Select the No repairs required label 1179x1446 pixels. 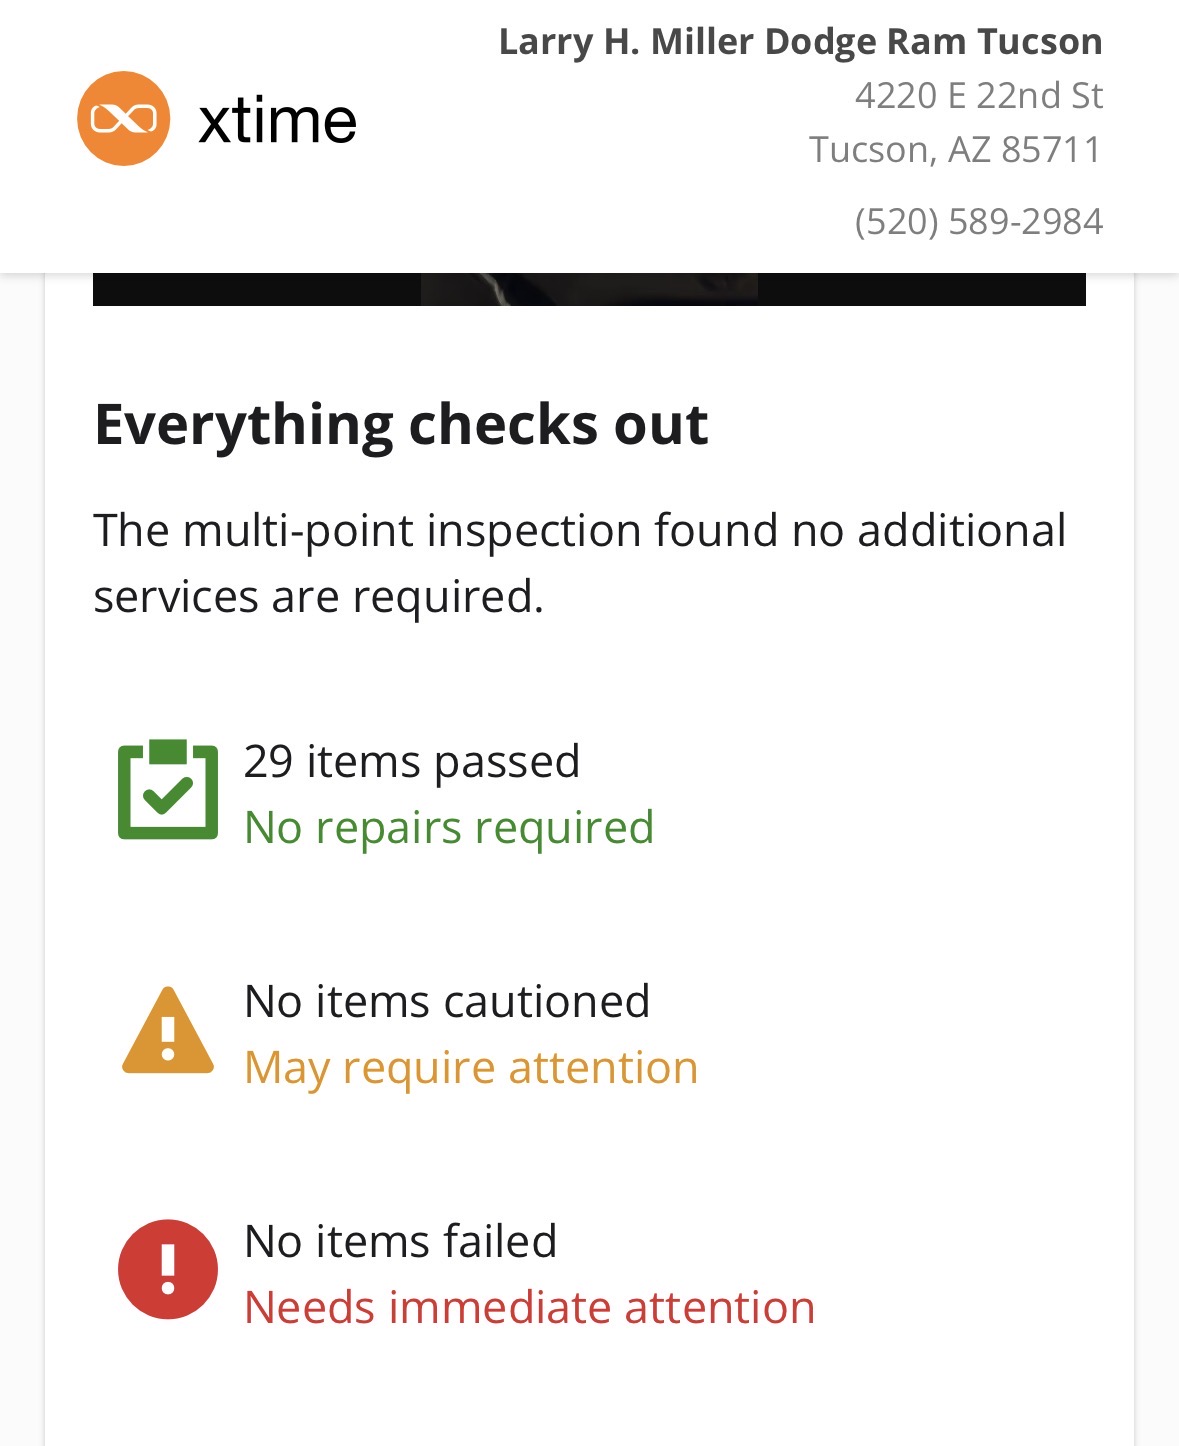(449, 827)
